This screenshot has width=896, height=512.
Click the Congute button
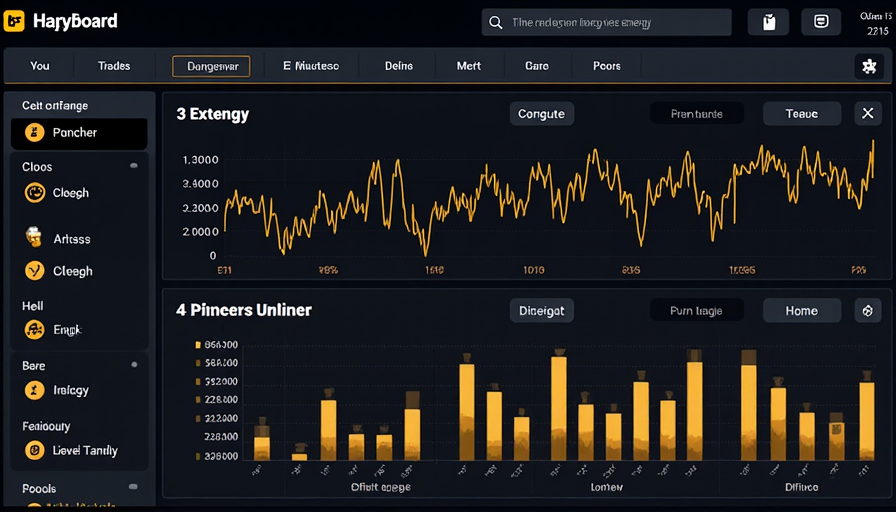coord(541,114)
